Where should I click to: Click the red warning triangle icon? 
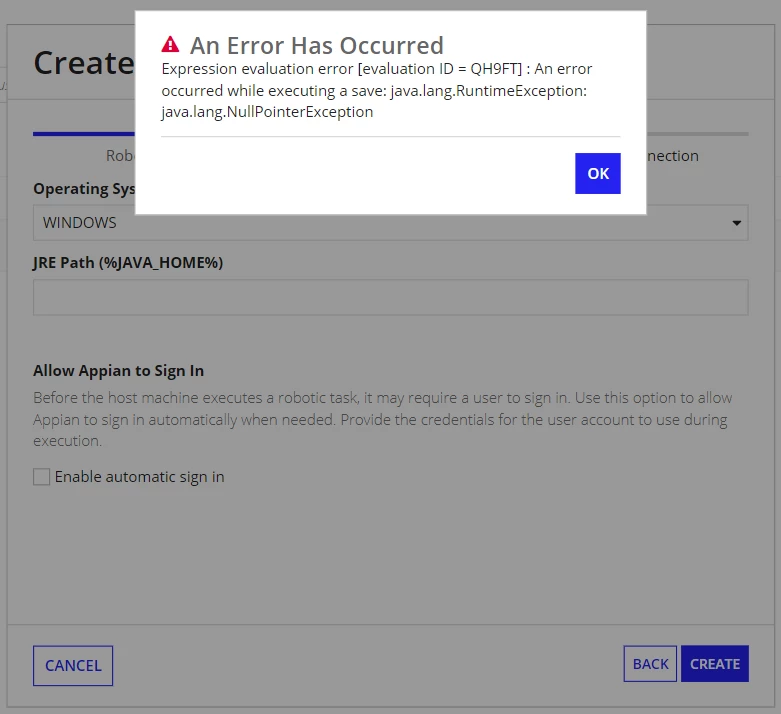pyautogui.click(x=170, y=44)
